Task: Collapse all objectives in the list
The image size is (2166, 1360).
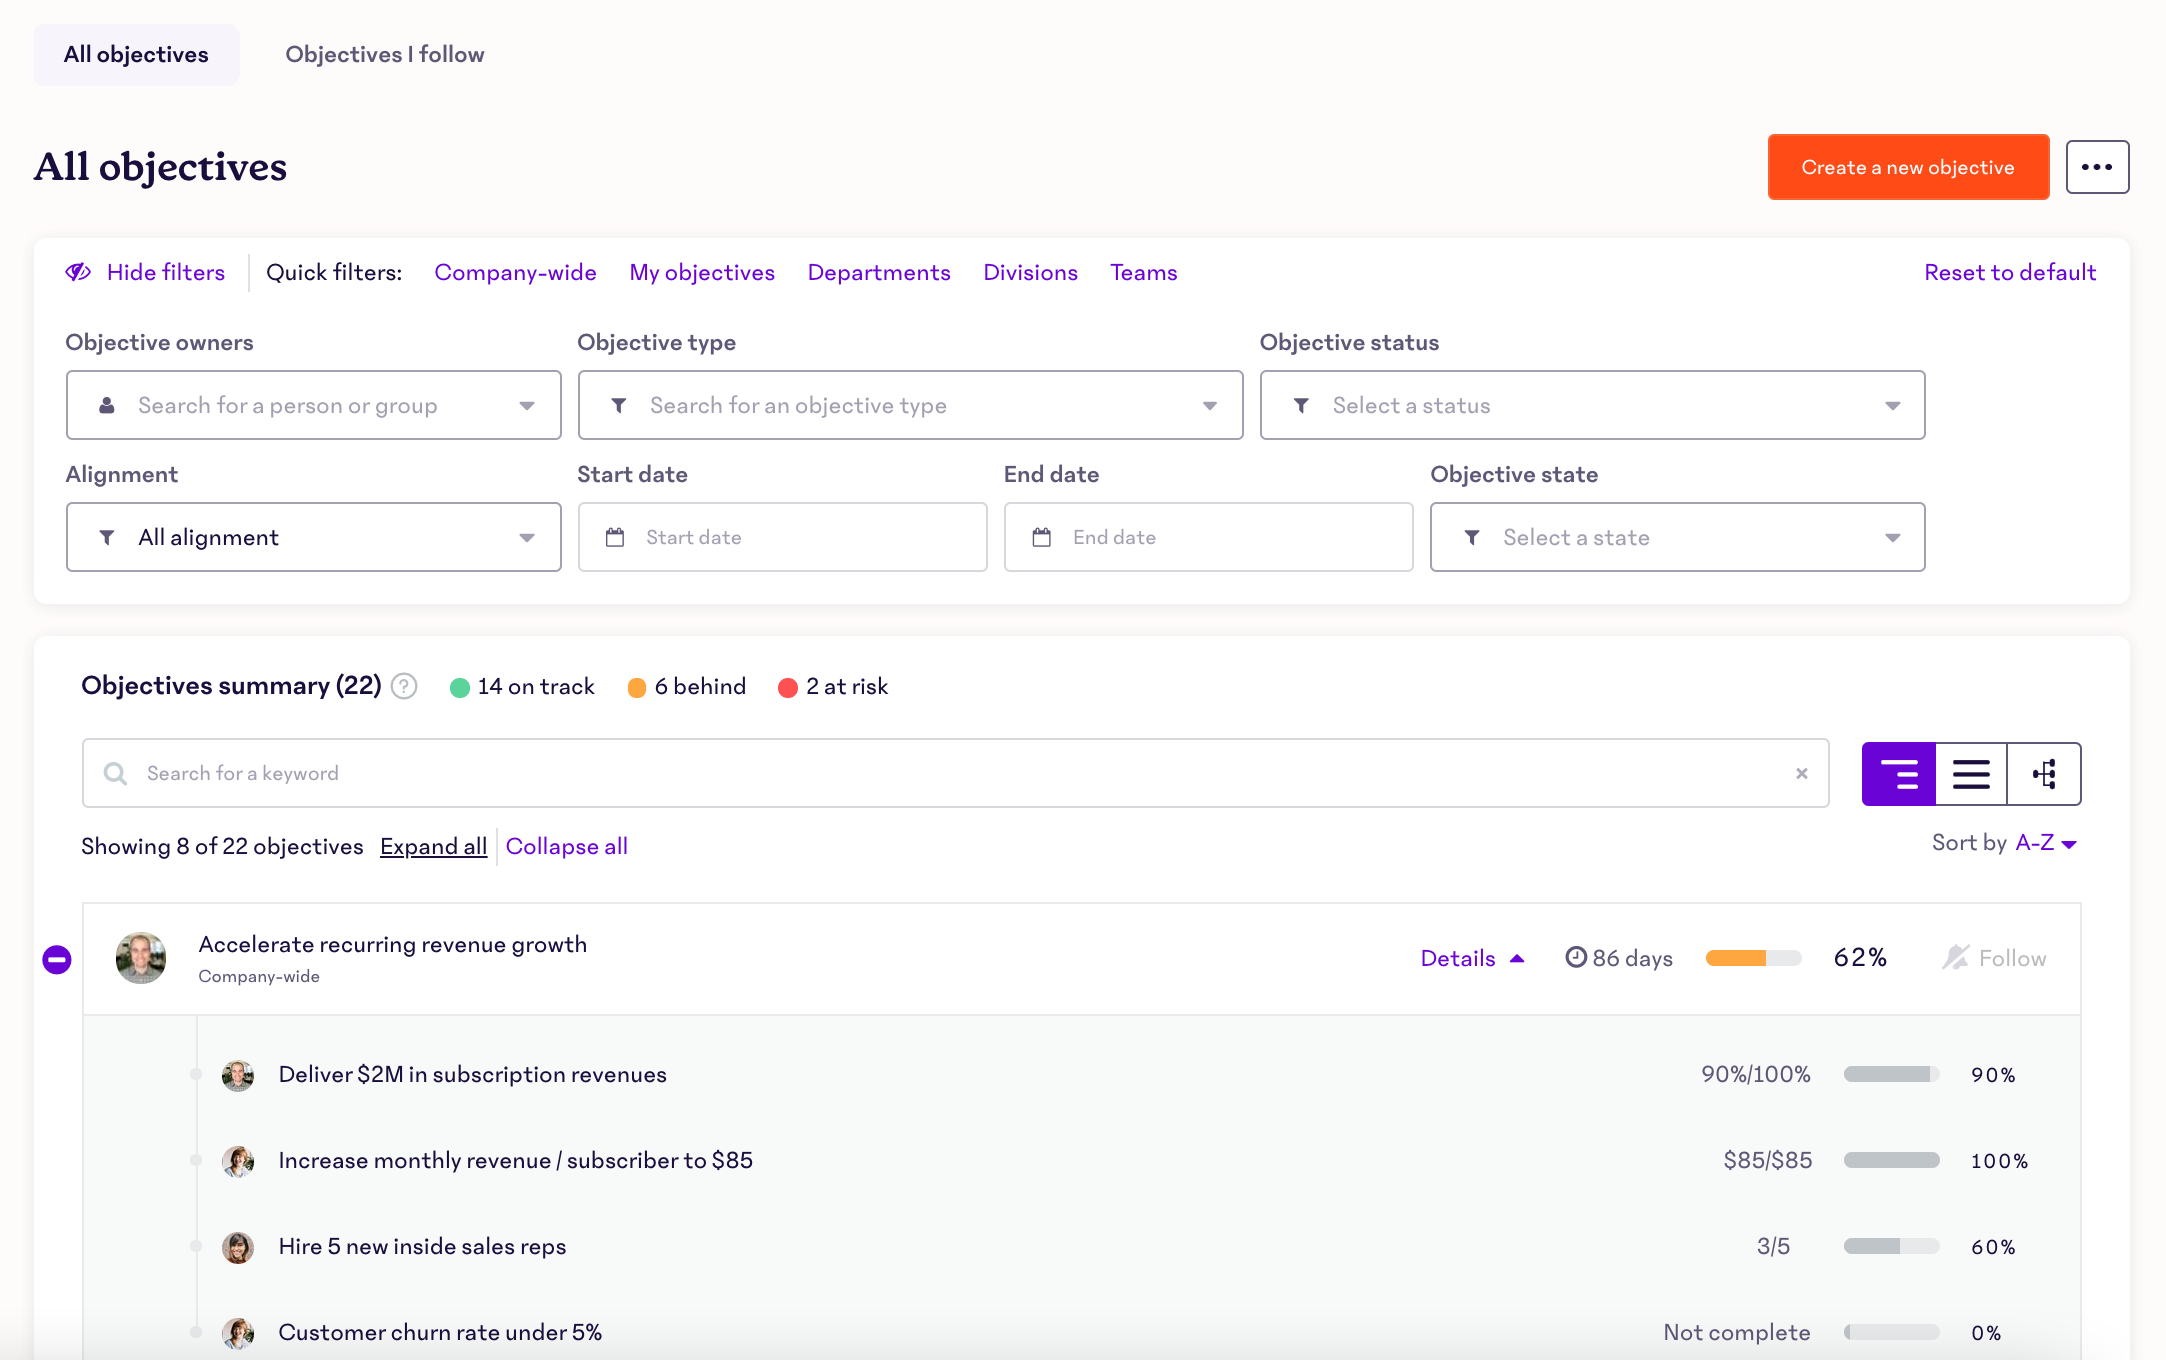Action: 567,846
